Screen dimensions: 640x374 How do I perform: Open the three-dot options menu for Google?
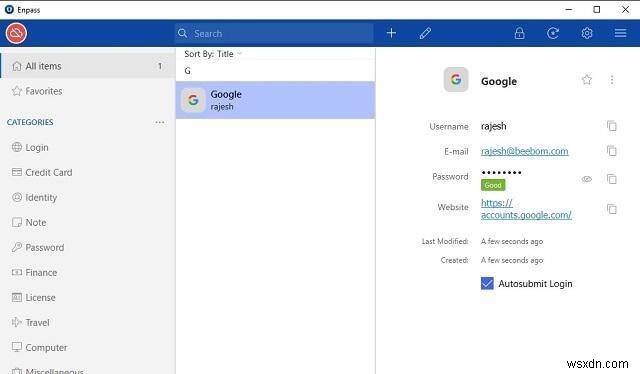(x=611, y=80)
